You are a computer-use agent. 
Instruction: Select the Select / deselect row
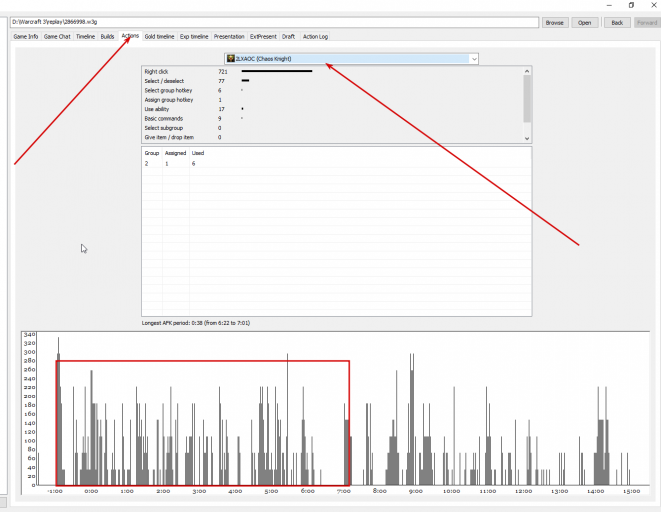click(332, 81)
